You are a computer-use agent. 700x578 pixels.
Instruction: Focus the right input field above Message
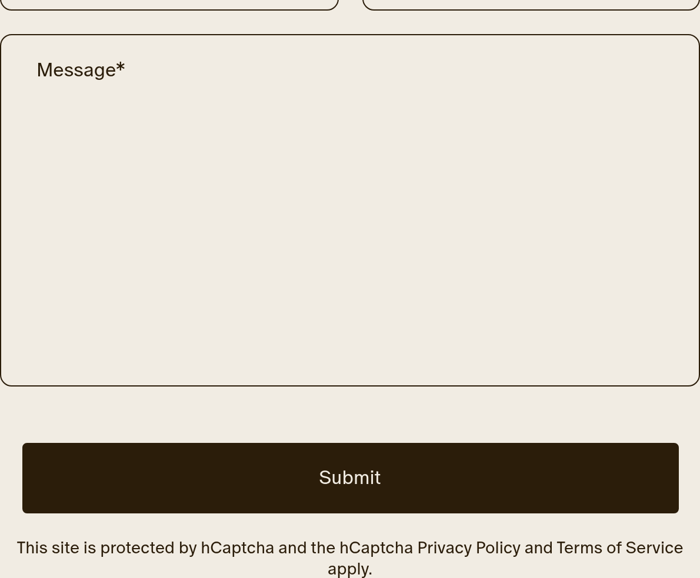pyautogui.click(x=530, y=3)
